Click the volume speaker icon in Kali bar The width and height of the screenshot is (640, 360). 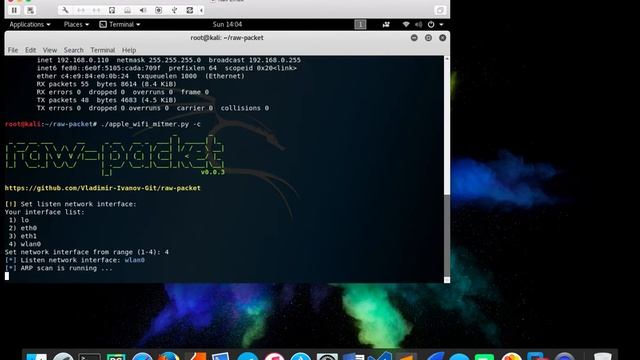click(418, 24)
